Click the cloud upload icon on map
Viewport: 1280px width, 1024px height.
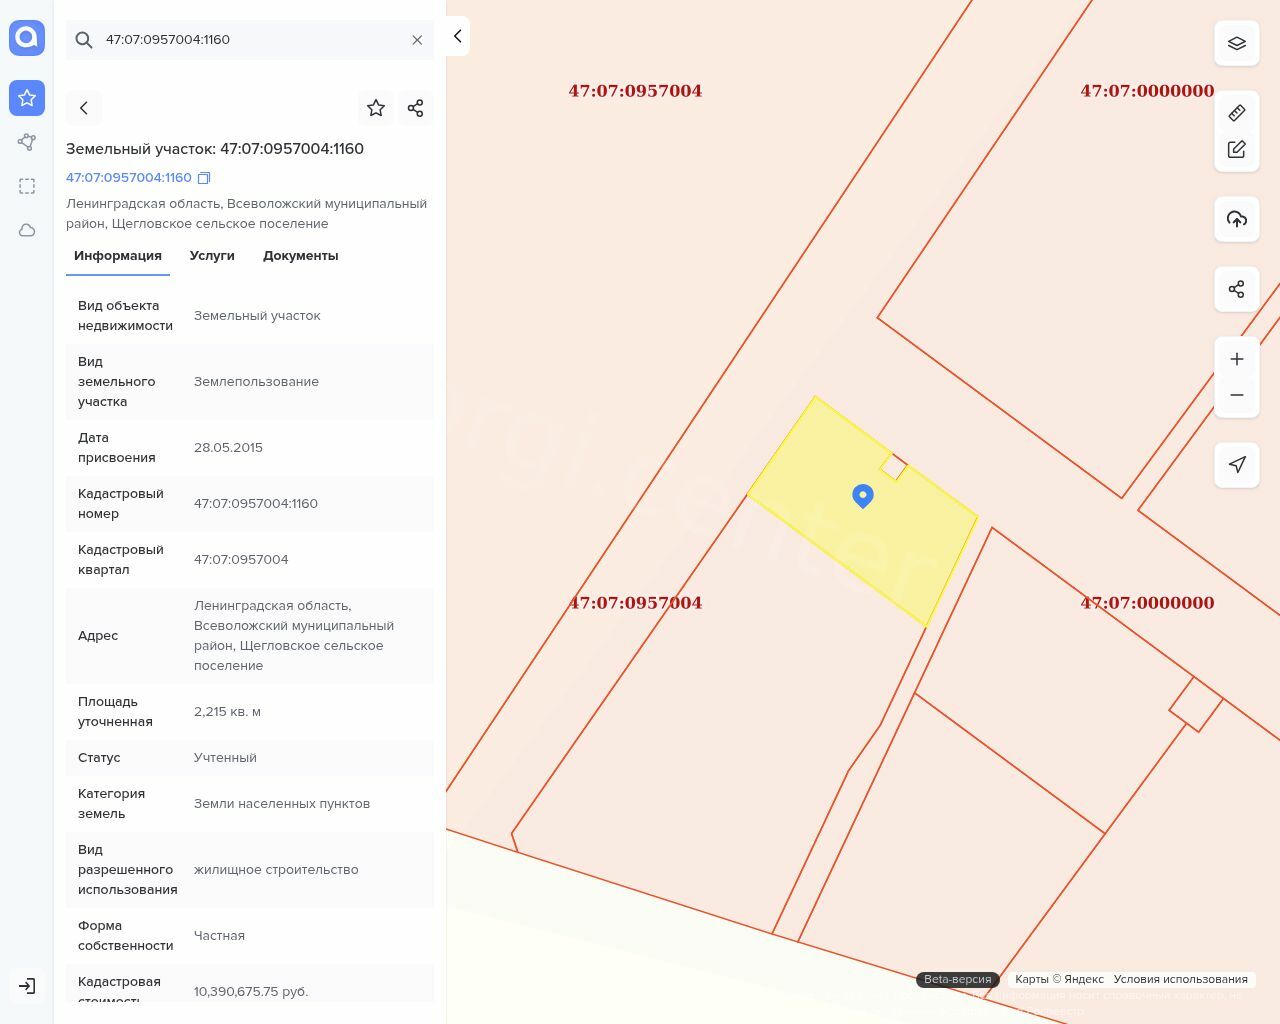pos(1237,219)
